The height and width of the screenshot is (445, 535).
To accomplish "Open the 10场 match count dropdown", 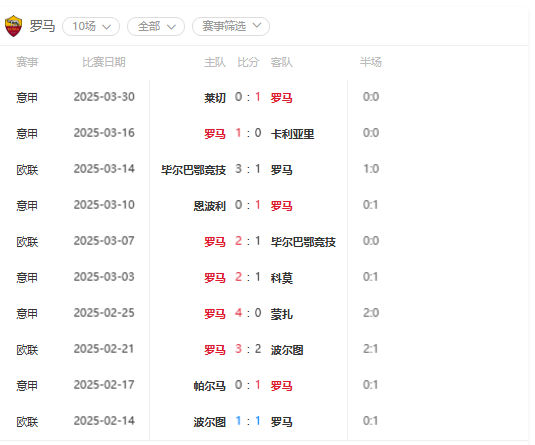I will (x=91, y=26).
